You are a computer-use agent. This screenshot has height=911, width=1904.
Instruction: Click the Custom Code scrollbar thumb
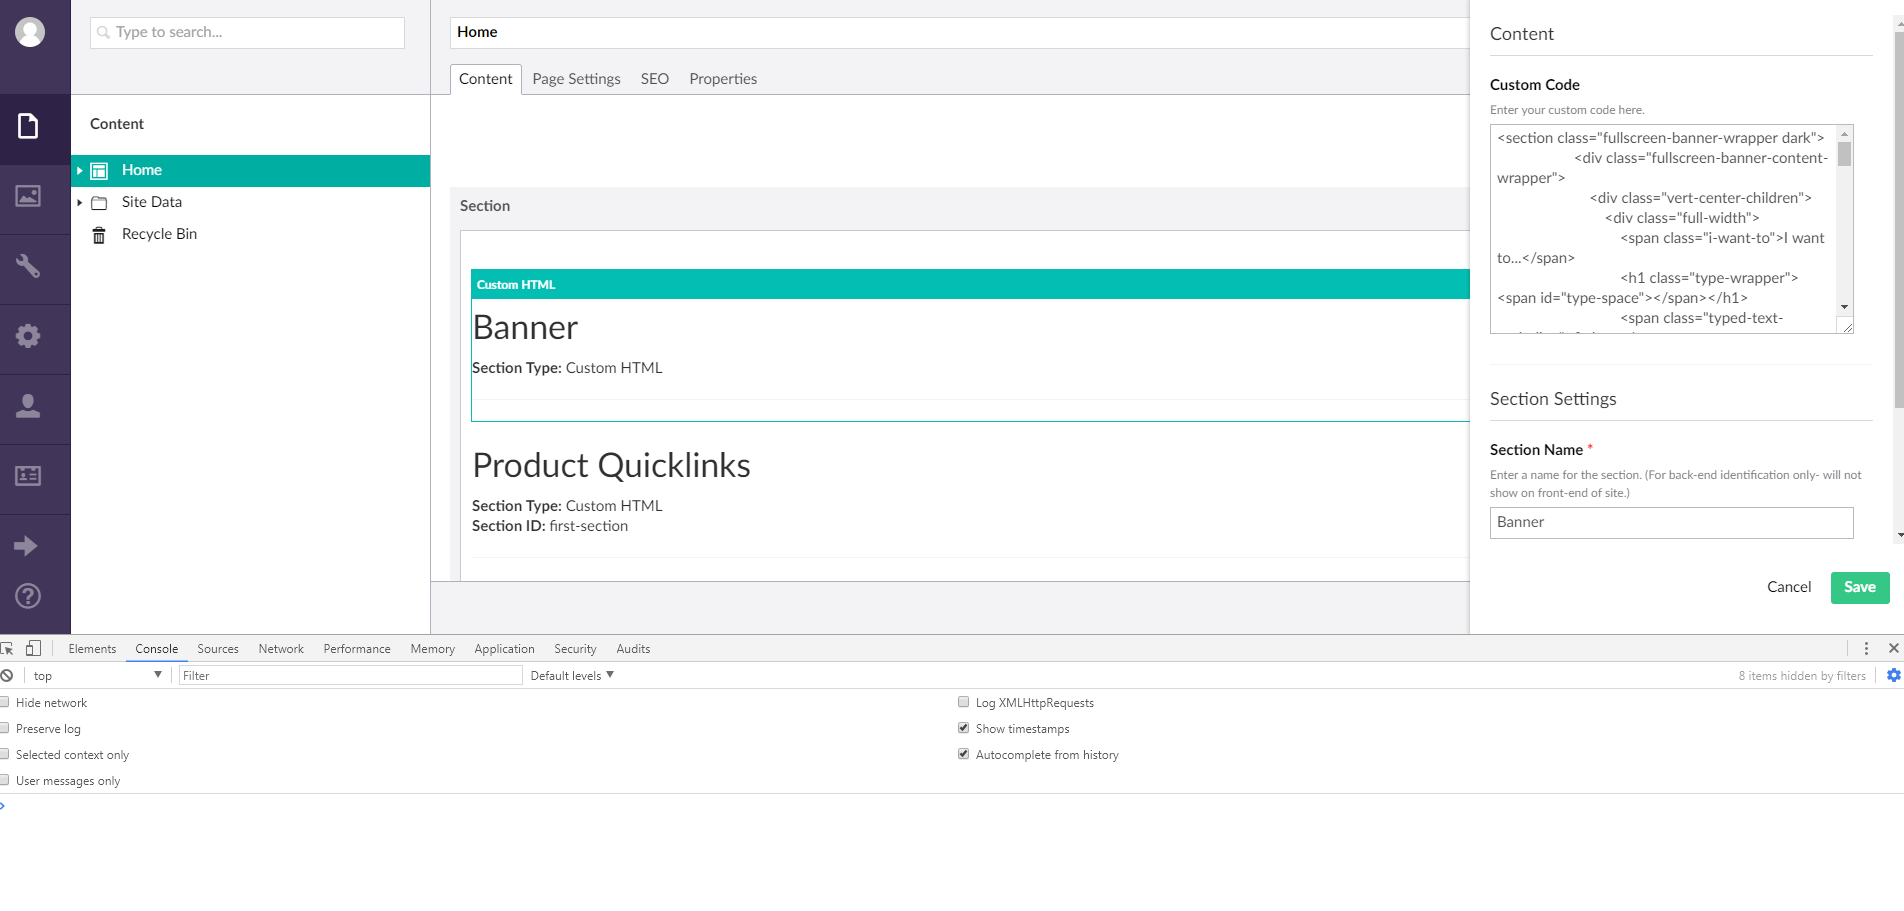(x=1844, y=153)
